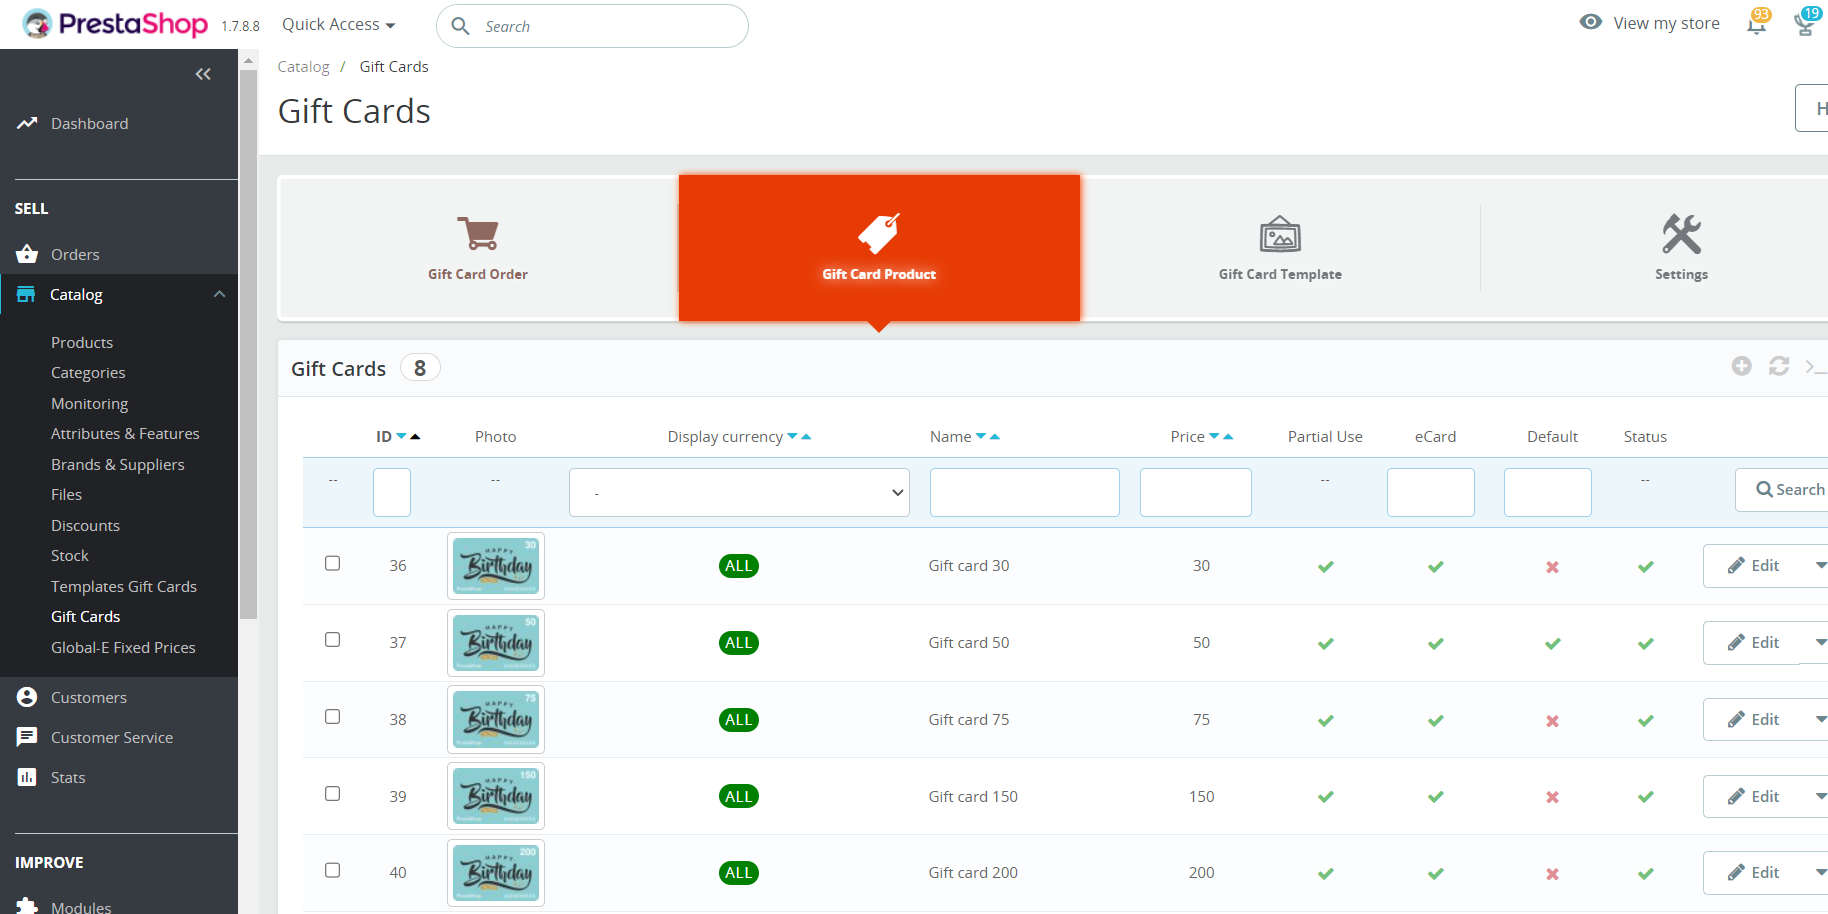
Task: Click the View my store link
Action: [x=1665, y=23]
